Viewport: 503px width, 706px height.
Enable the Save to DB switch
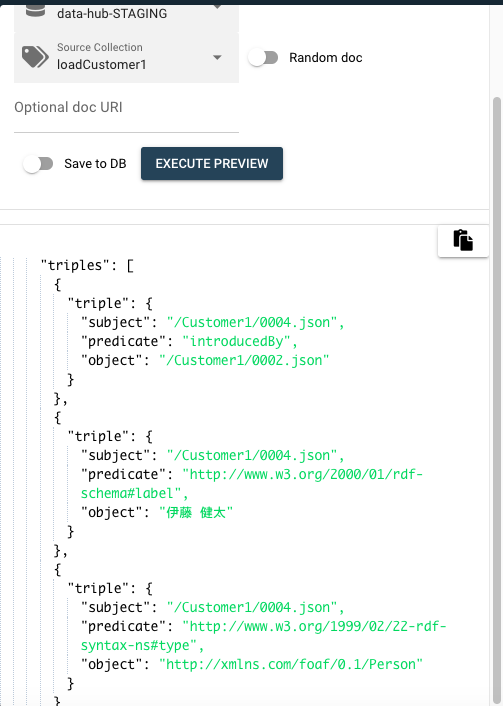[x=38, y=164]
